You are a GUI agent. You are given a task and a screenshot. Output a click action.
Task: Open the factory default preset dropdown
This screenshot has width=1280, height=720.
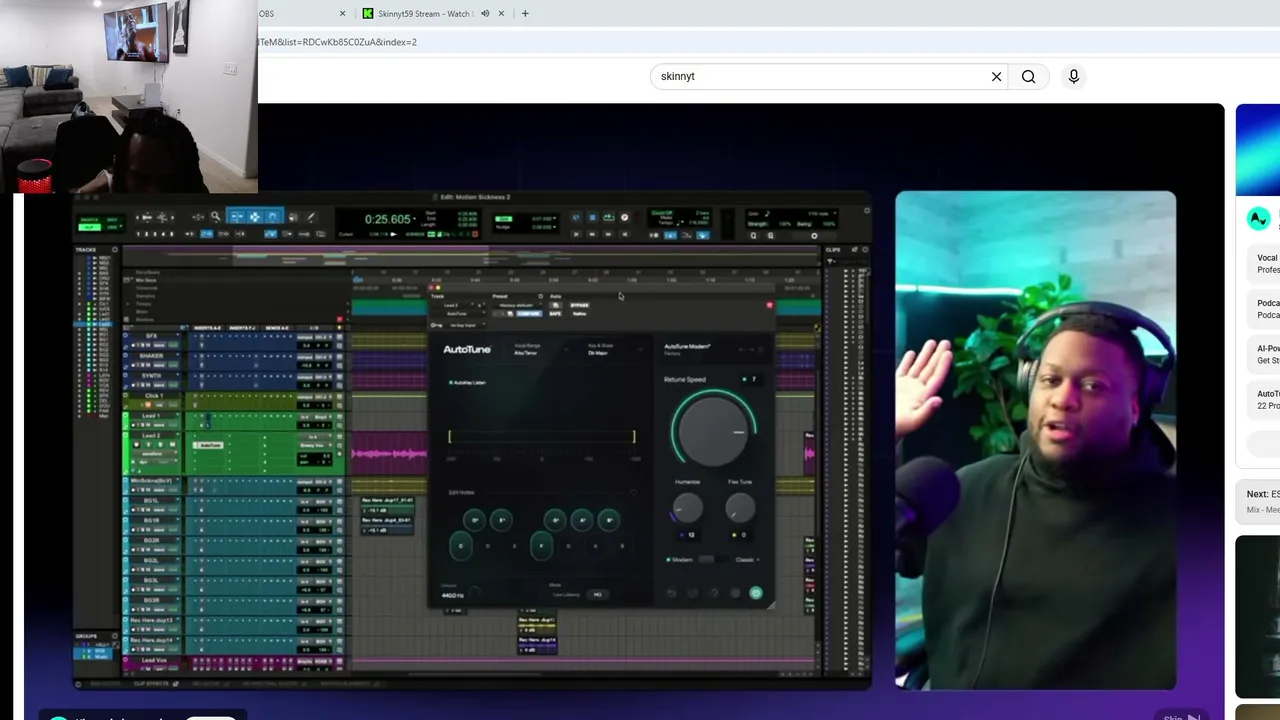[x=517, y=305]
